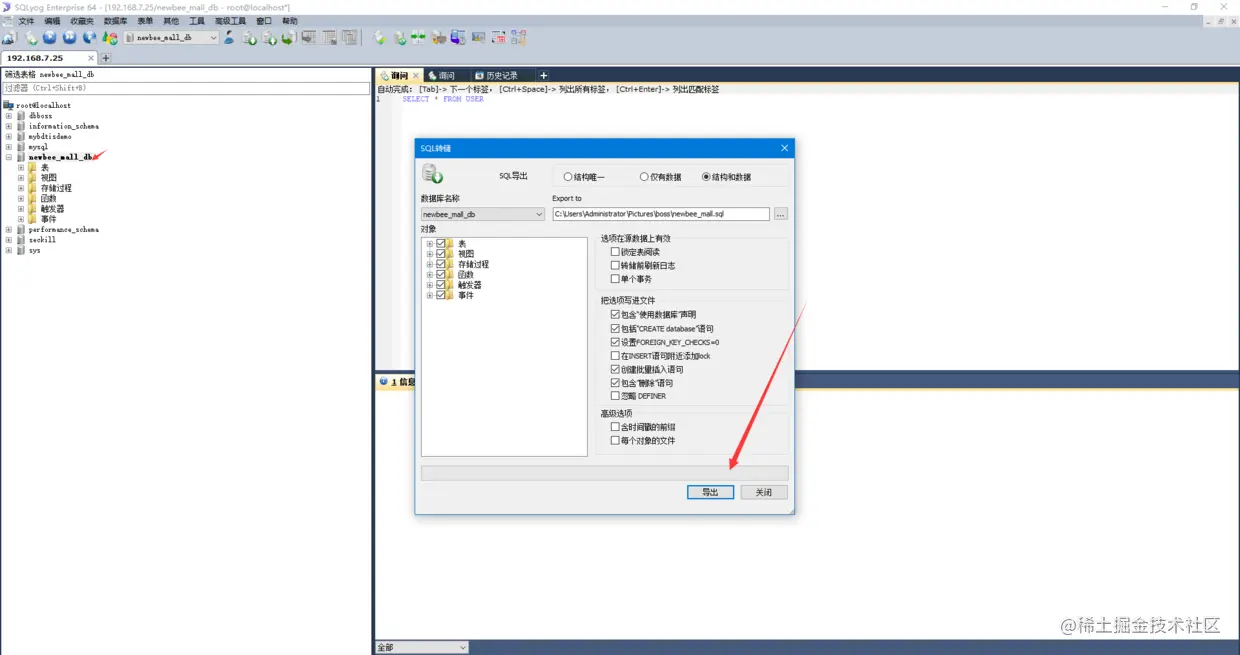Viewport: 1240px width, 655px height.
Task: Click the Export to file path field
Action: click(660, 214)
